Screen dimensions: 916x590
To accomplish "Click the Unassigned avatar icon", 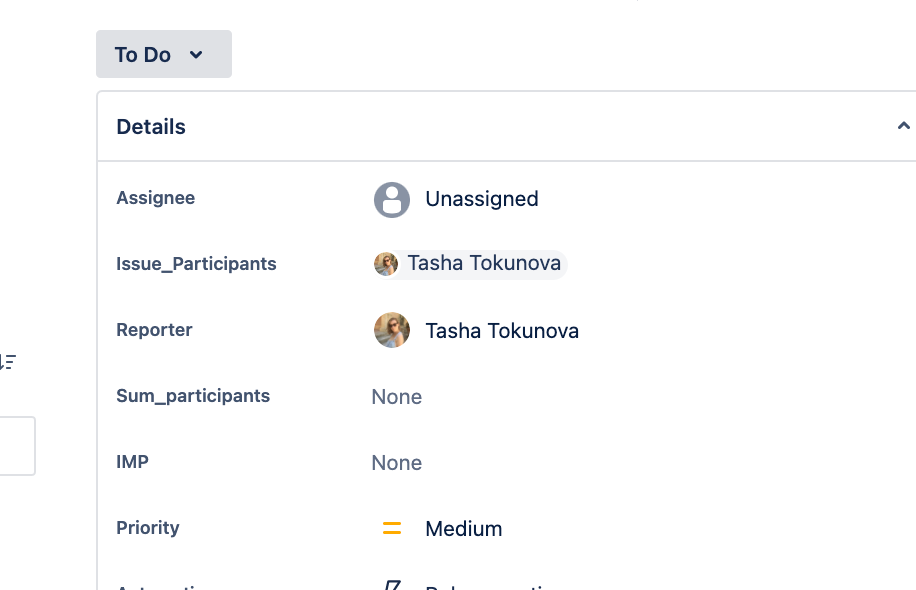I will pyautogui.click(x=392, y=199).
